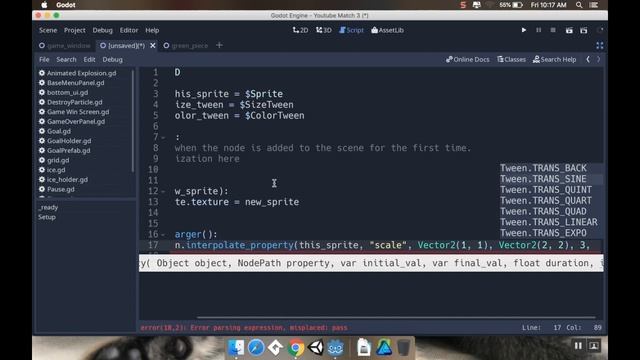
Task: Open GoalHolder.gd script
Action: tap(65, 141)
